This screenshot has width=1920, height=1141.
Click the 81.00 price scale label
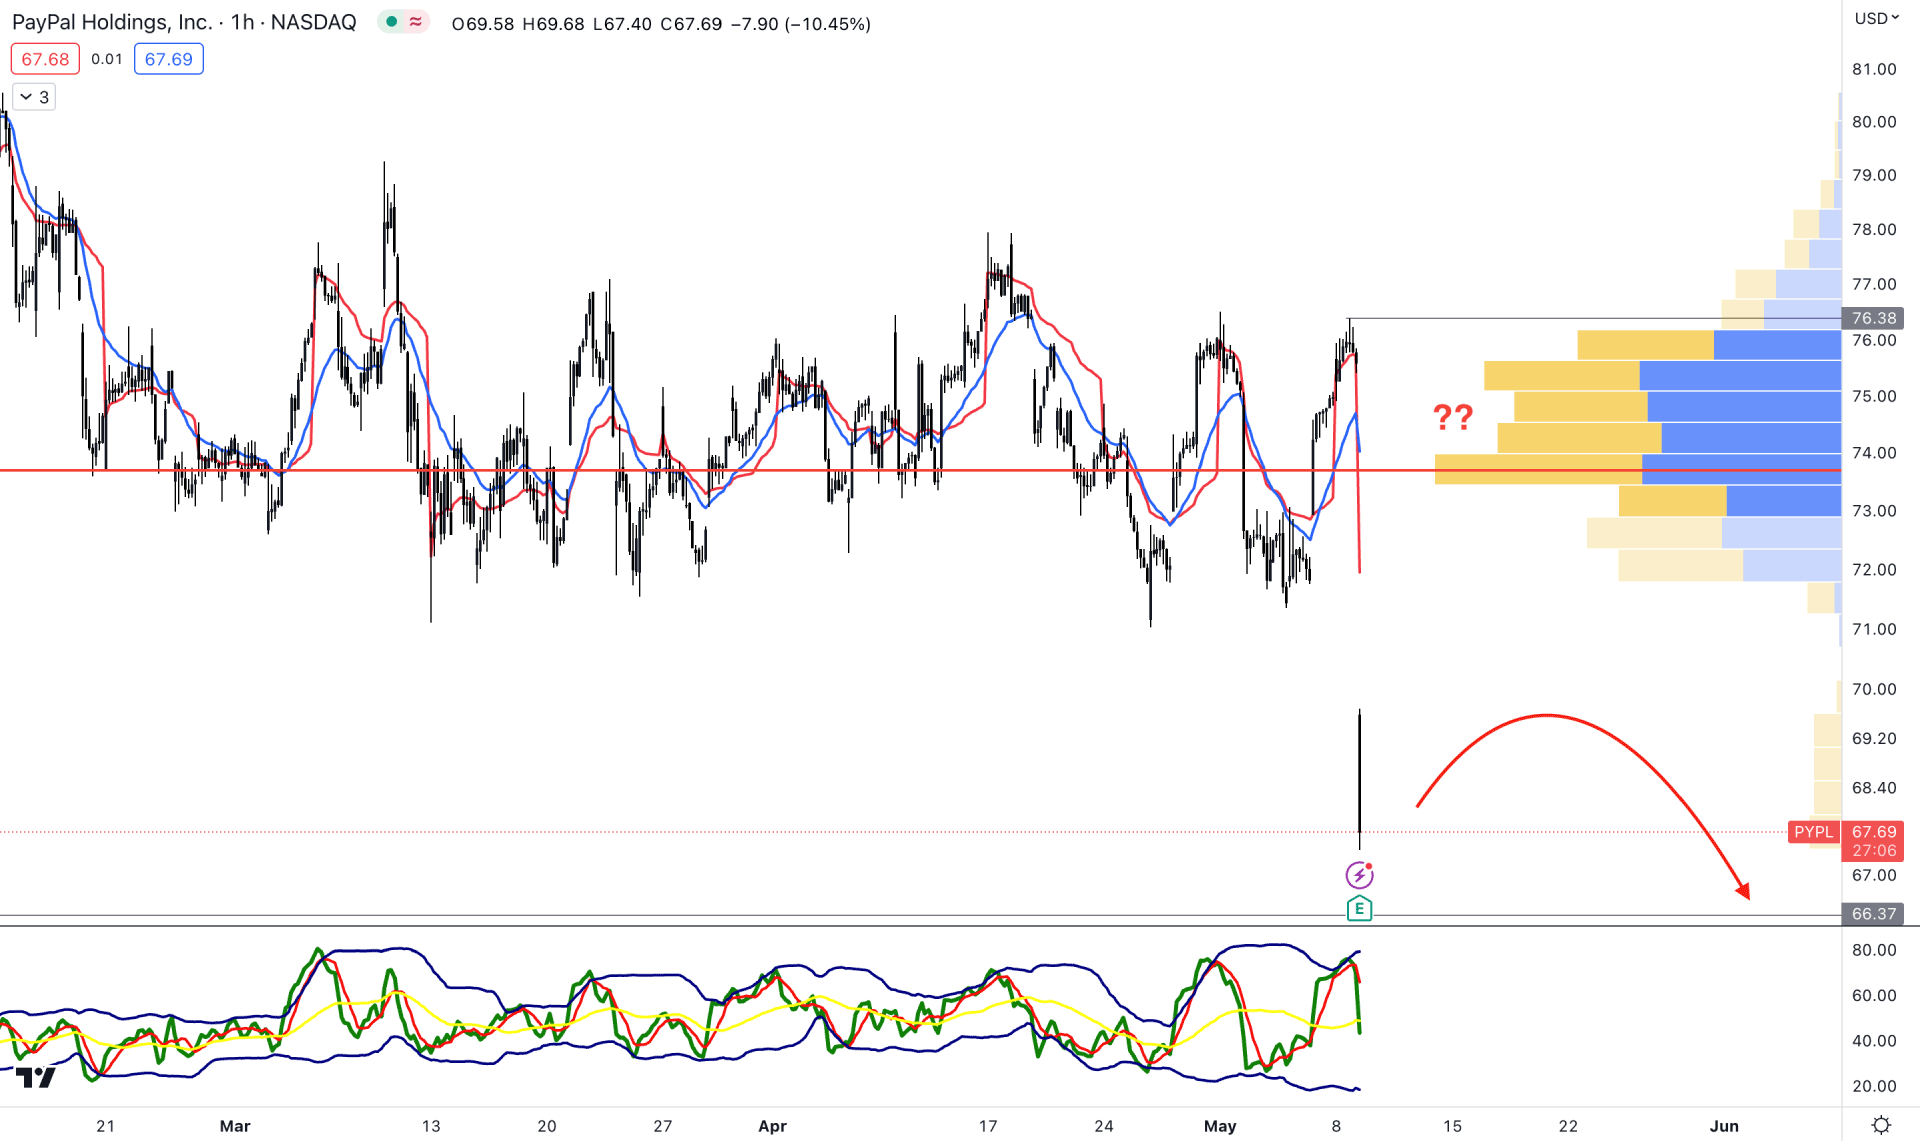point(1874,69)
